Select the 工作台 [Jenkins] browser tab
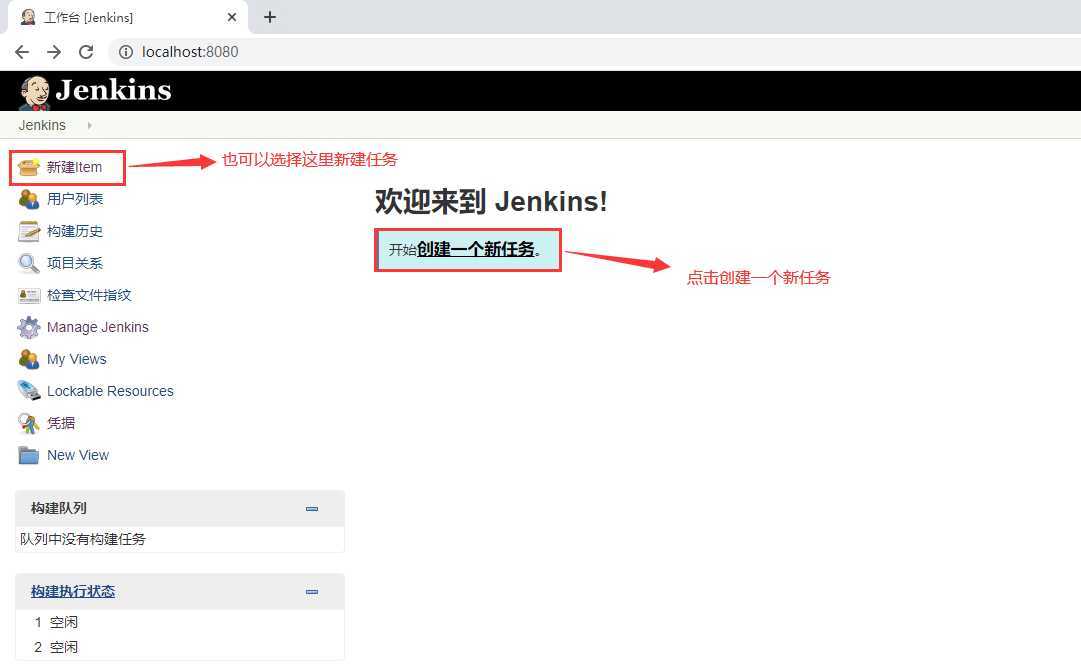Screen dimensions: 1081x665 coord(128,17)
